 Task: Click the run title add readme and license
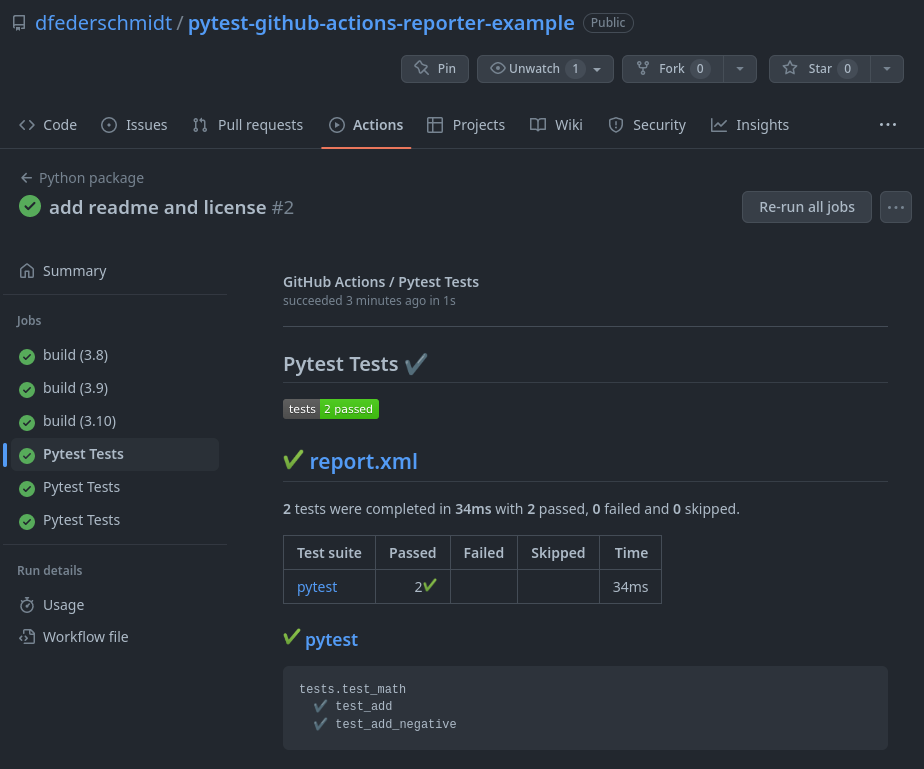(x=158, y=207)
